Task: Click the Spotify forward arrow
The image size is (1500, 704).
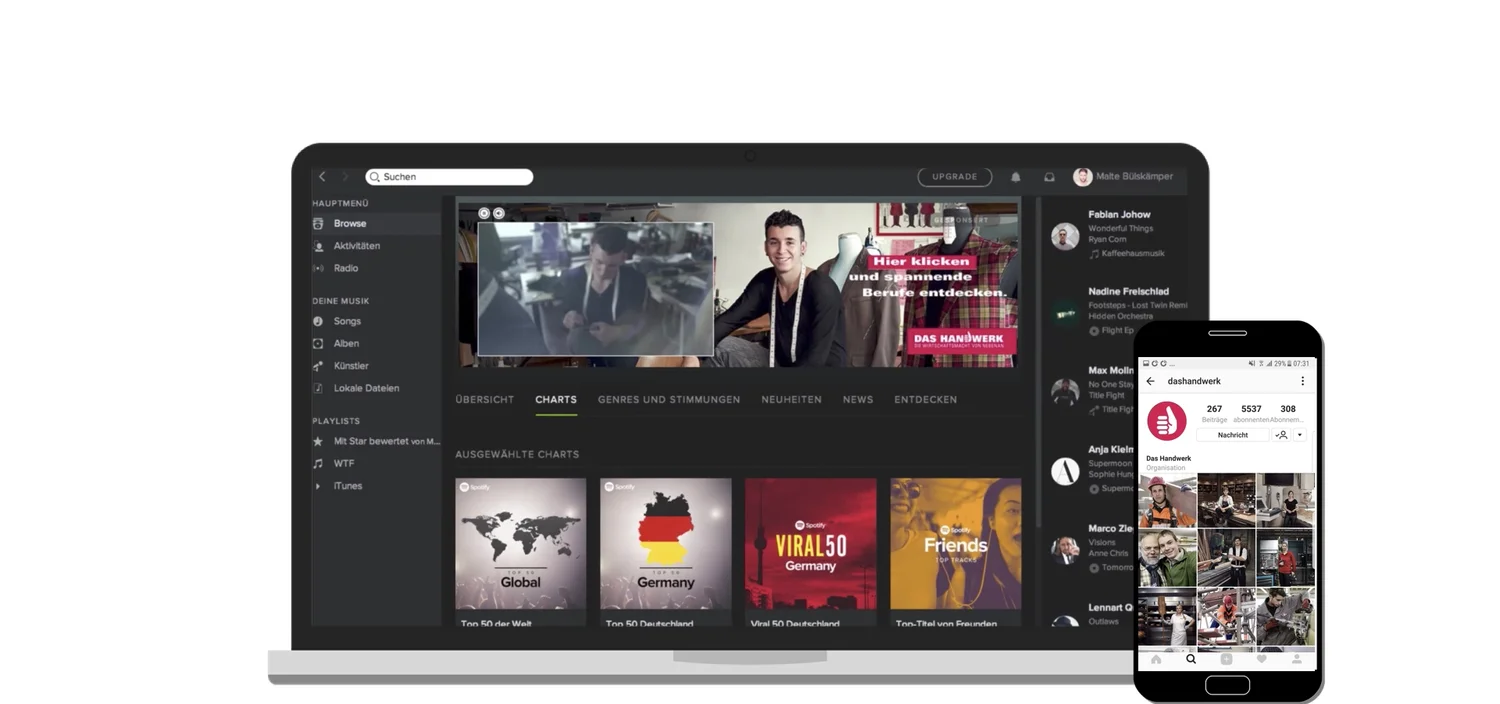Action: [345, 177]
